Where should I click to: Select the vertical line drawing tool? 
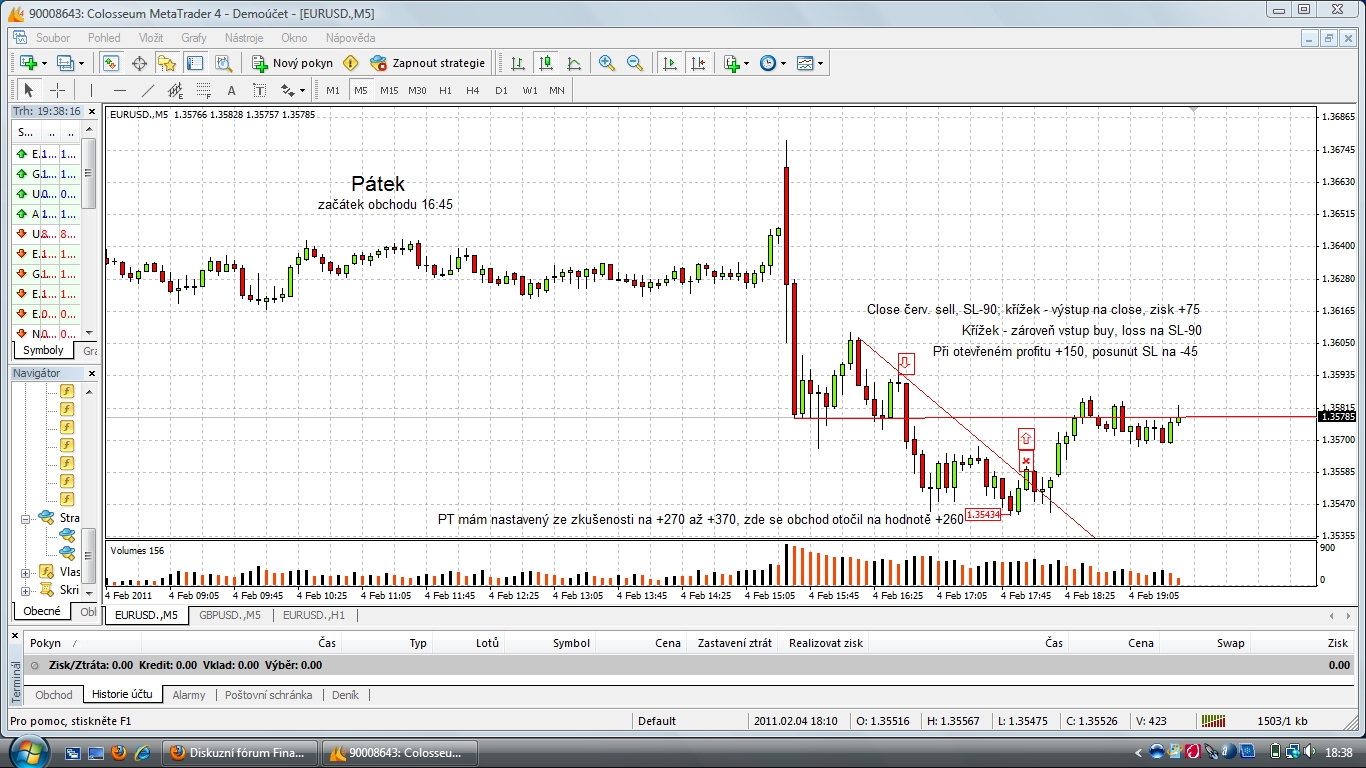pos(91,90)
